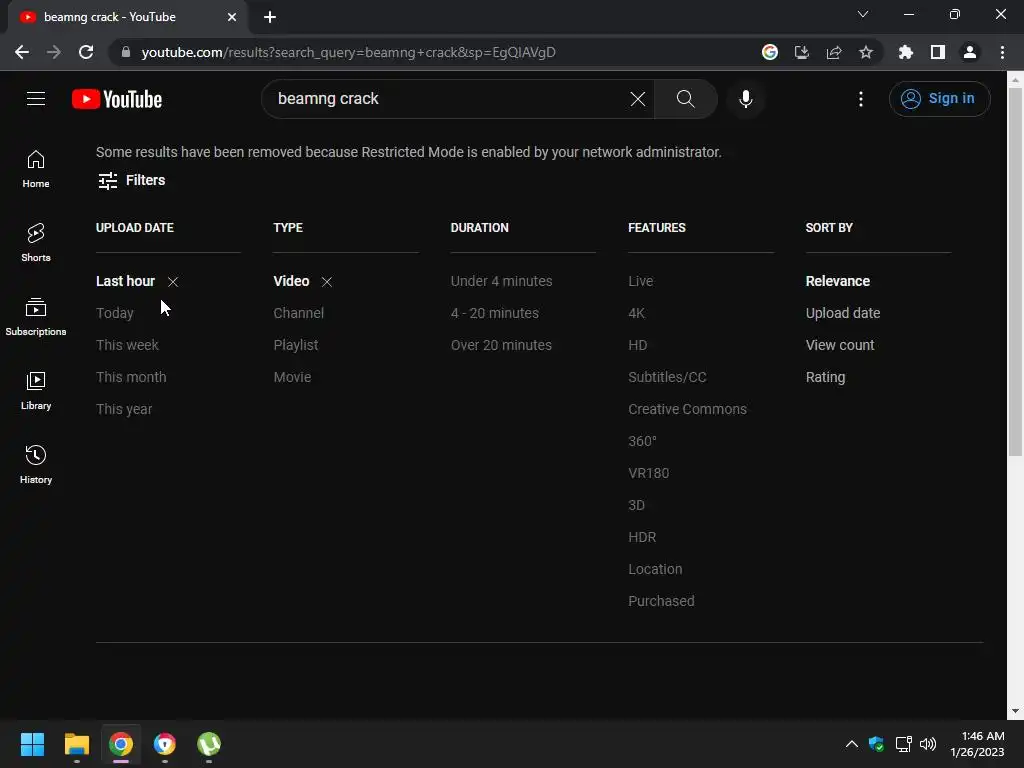Open the Windows Start menu
The width and height of the screenshot is (1024, 768).
(x=32, y=744)
